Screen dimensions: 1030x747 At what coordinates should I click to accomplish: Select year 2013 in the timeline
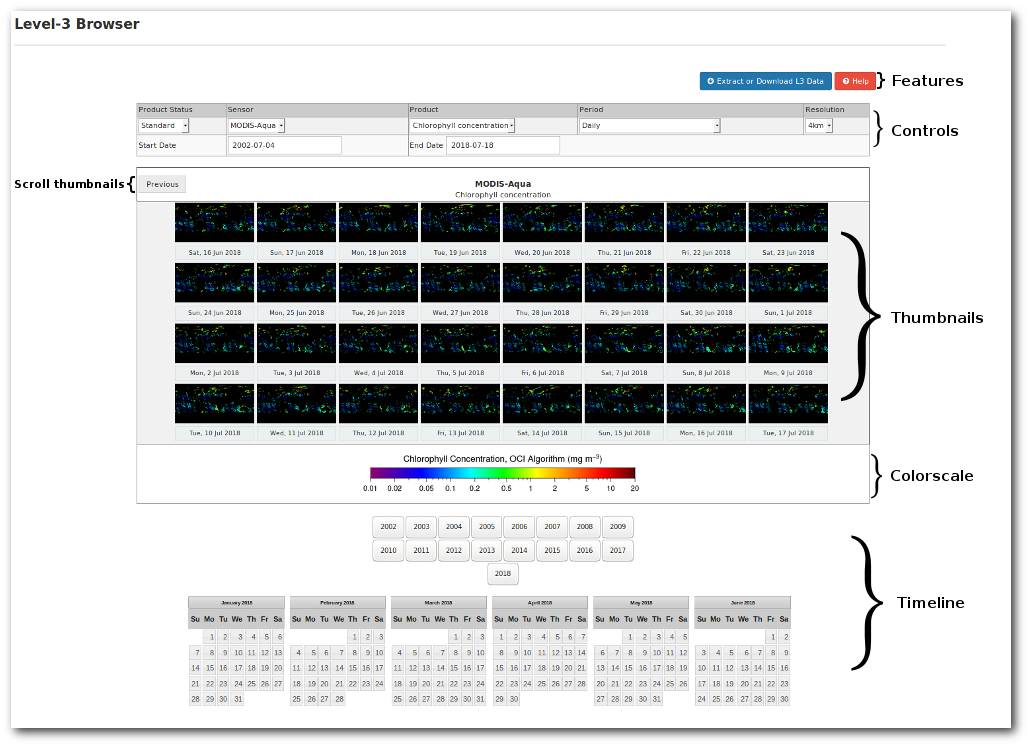click(x=486, y=550)
